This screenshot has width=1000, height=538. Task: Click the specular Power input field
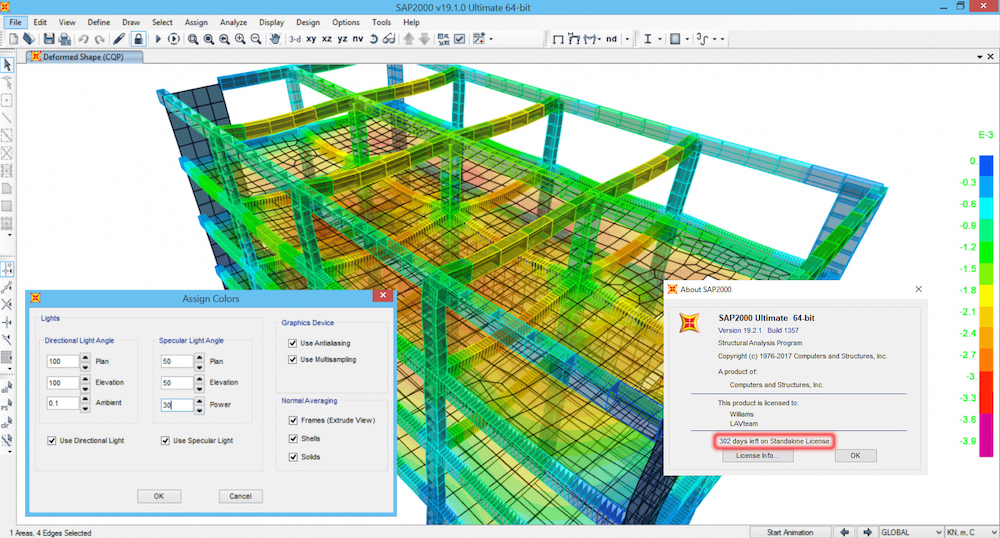click(175, 404)
